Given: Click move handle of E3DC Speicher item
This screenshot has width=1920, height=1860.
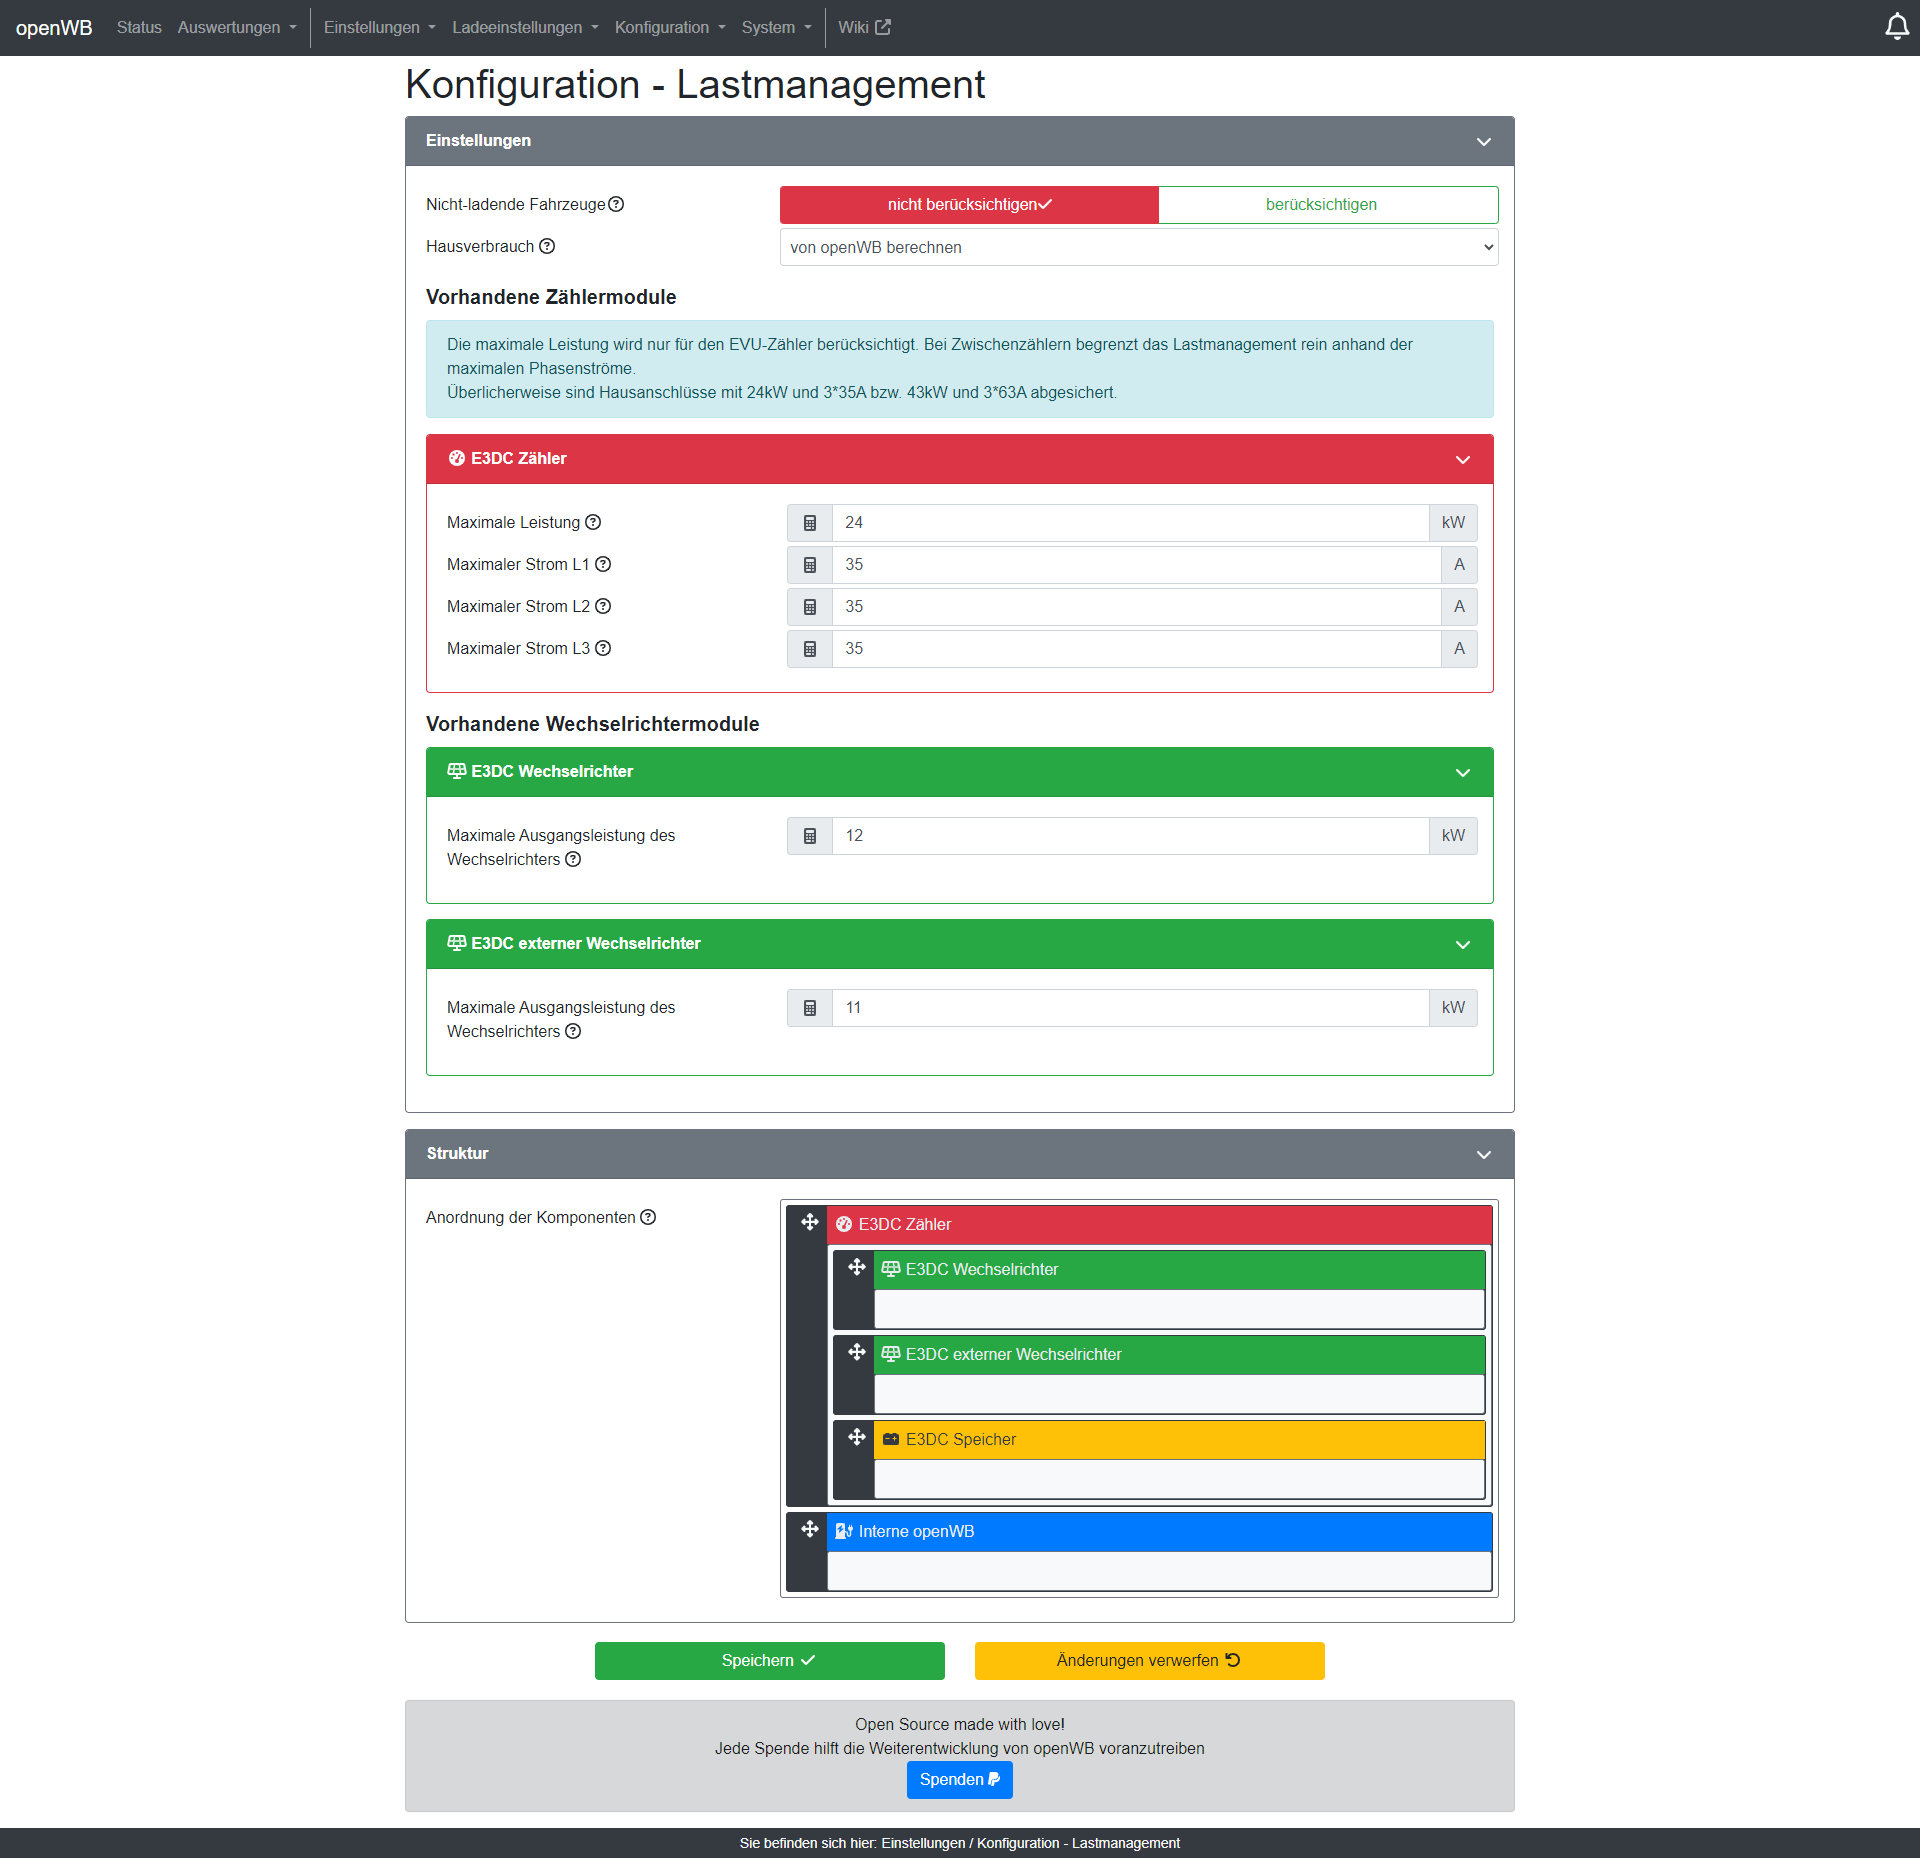Looking at the screenshot, I should click(857, 1437).
